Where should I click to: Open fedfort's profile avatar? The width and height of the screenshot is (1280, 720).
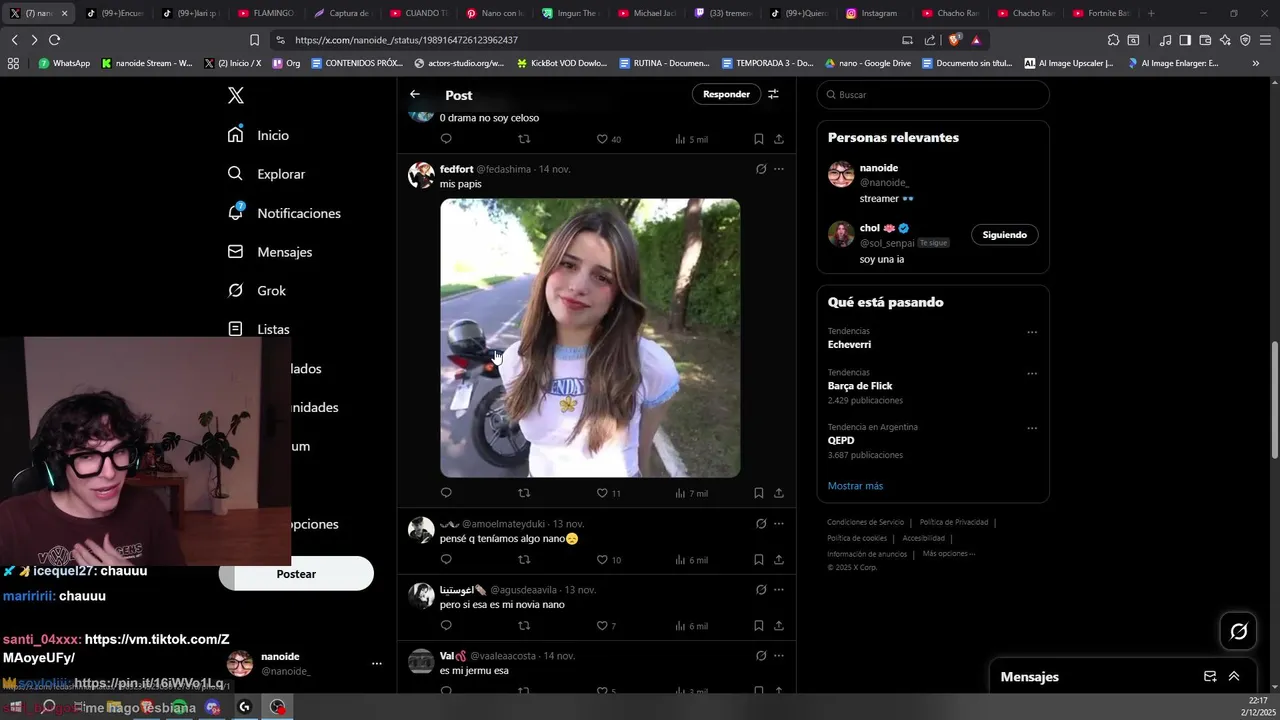click(x=421, y=175)
